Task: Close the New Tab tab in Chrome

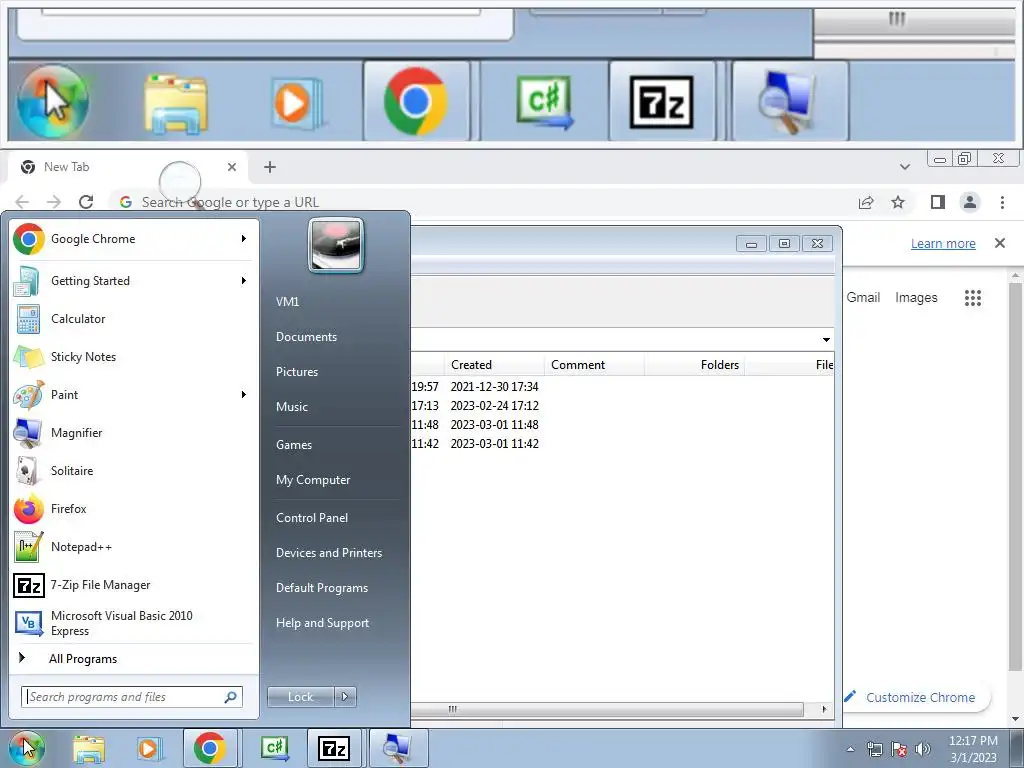Action: [232, 167]
